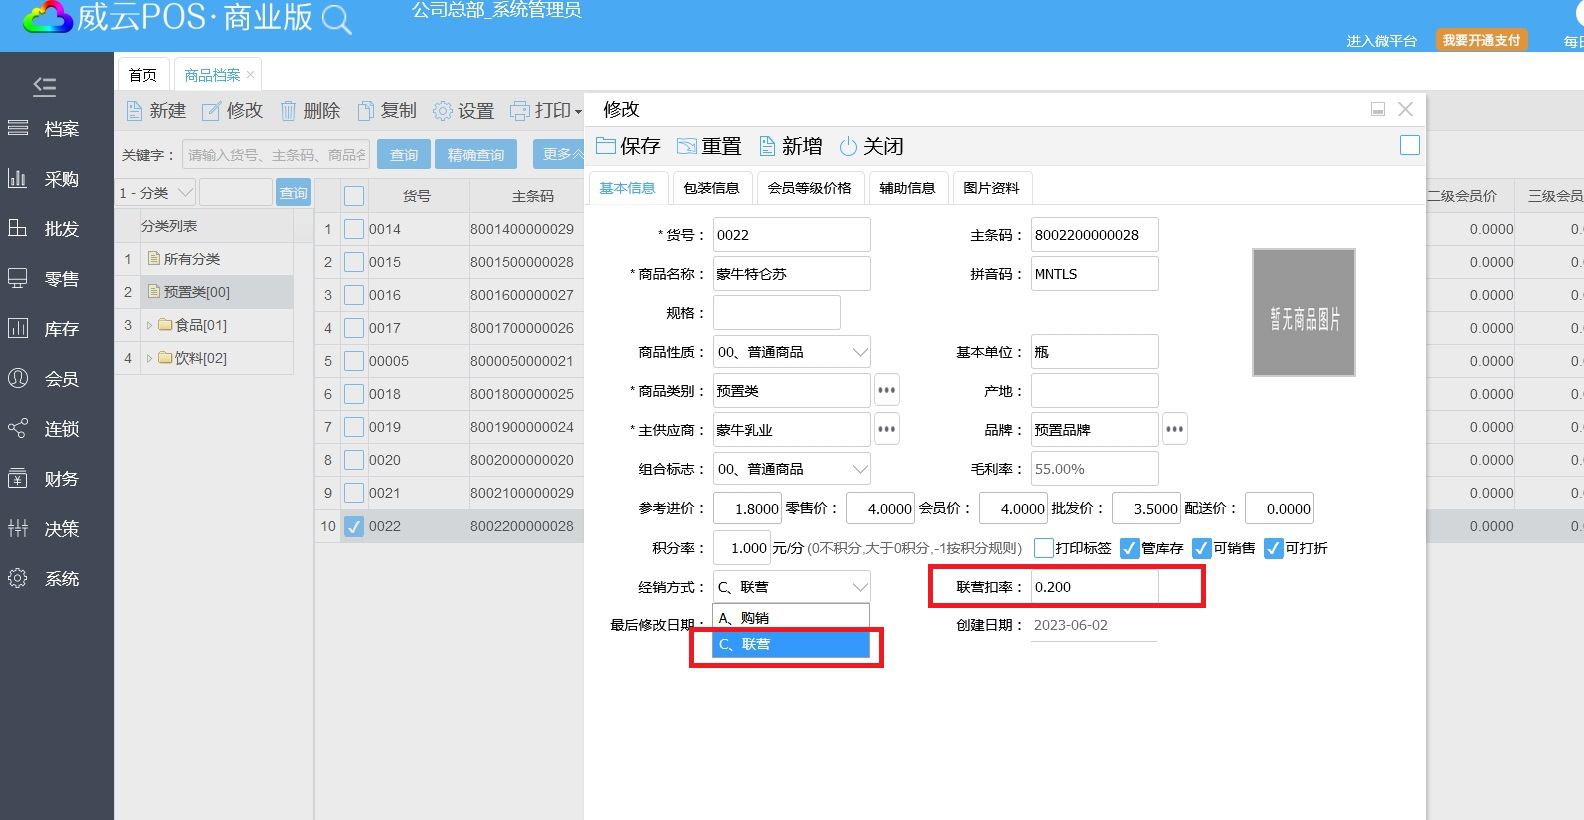Untick the checkbox for row 0022
This screenshot has width=1584, height=820.
354,526
